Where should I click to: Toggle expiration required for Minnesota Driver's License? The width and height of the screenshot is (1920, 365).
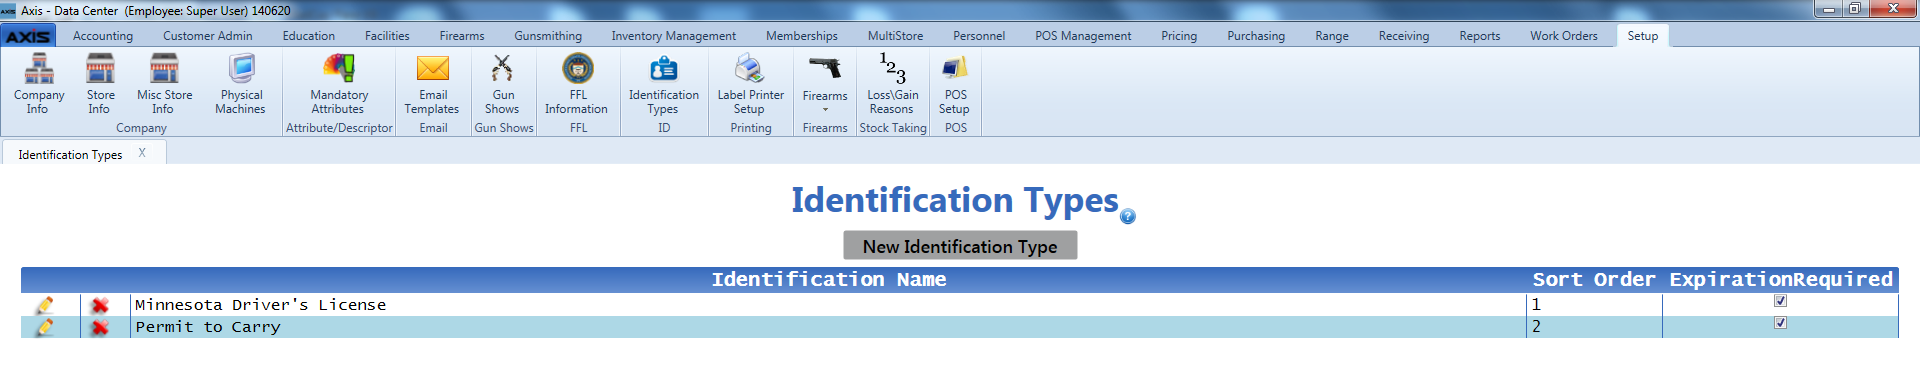pos(1780,301)
